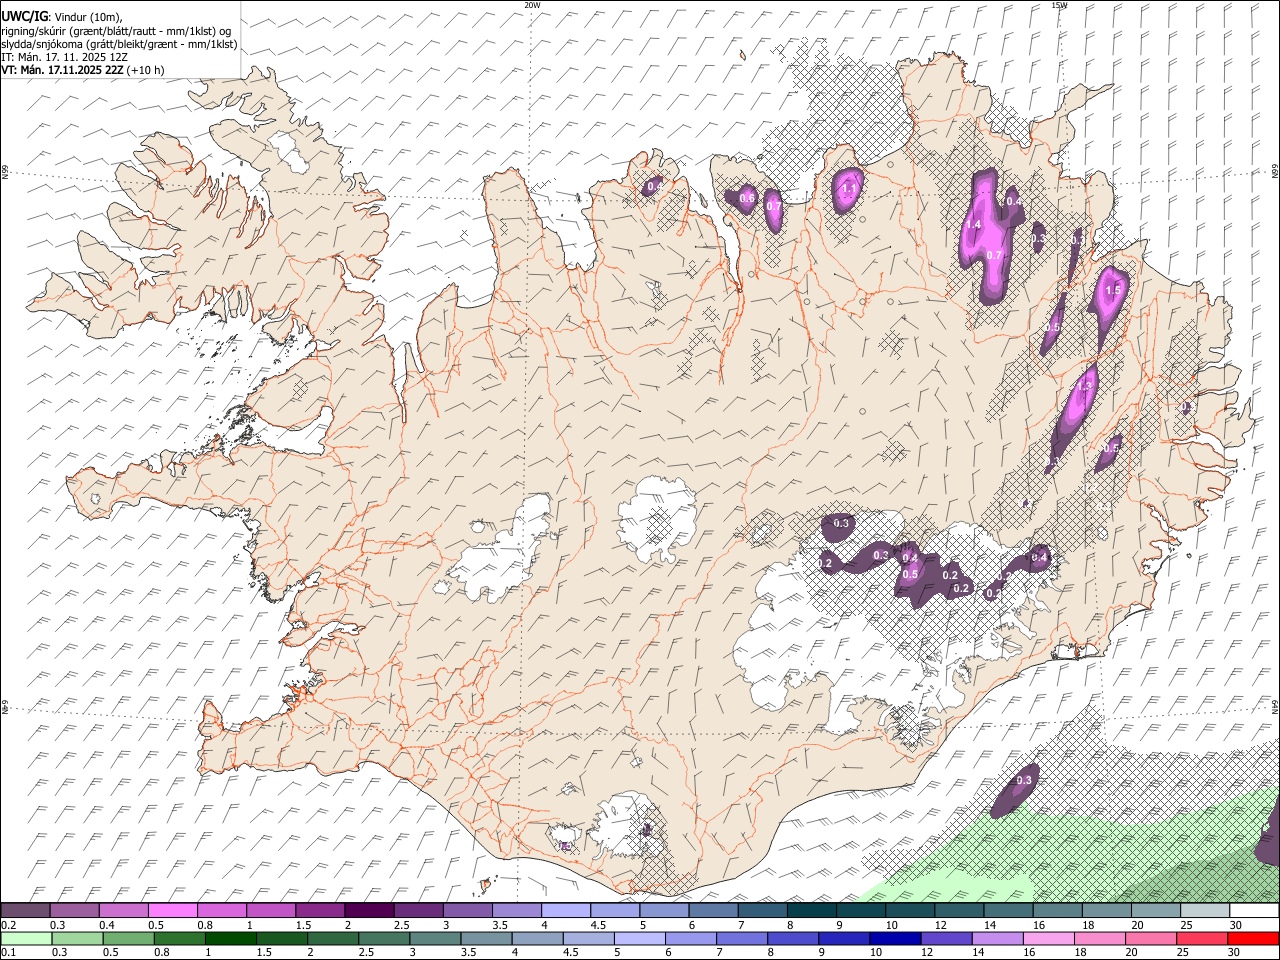Select the light grey snow swatch starting at 25
This screenshot has width=1280, height=960.
click(x=1206, y=910)
